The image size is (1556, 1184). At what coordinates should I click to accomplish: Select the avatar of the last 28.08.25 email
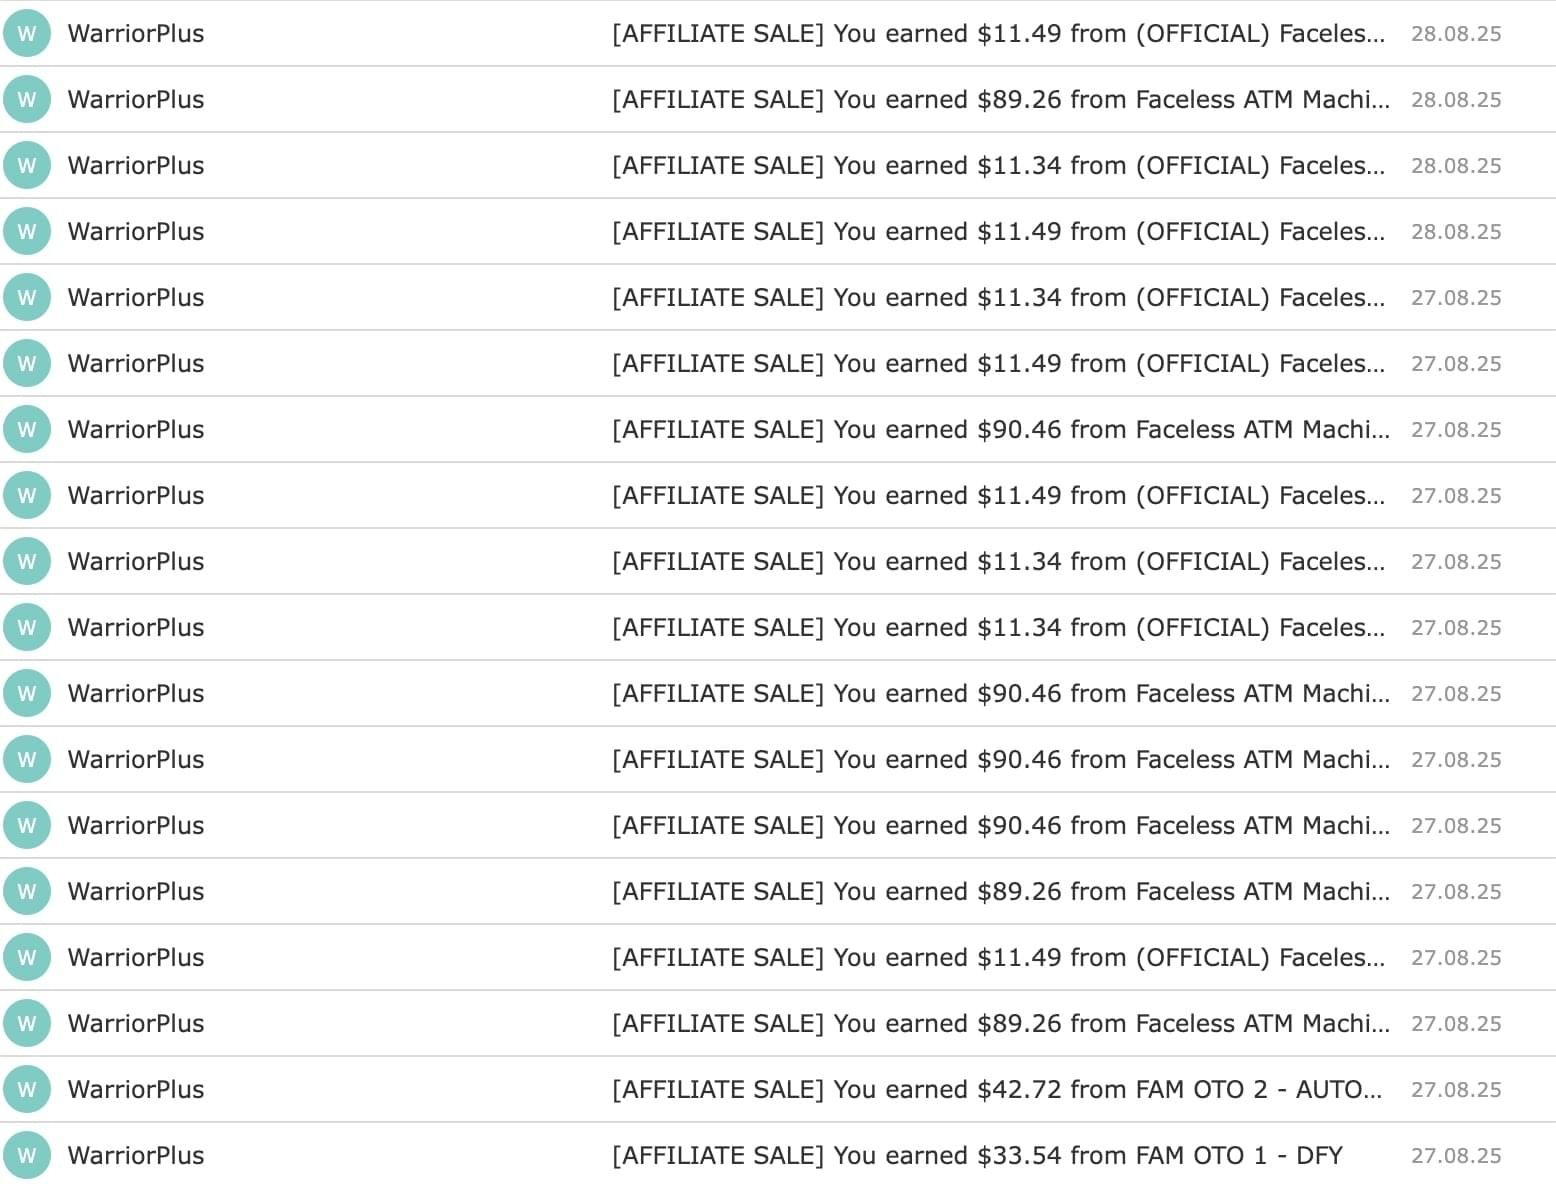point(27,231)
